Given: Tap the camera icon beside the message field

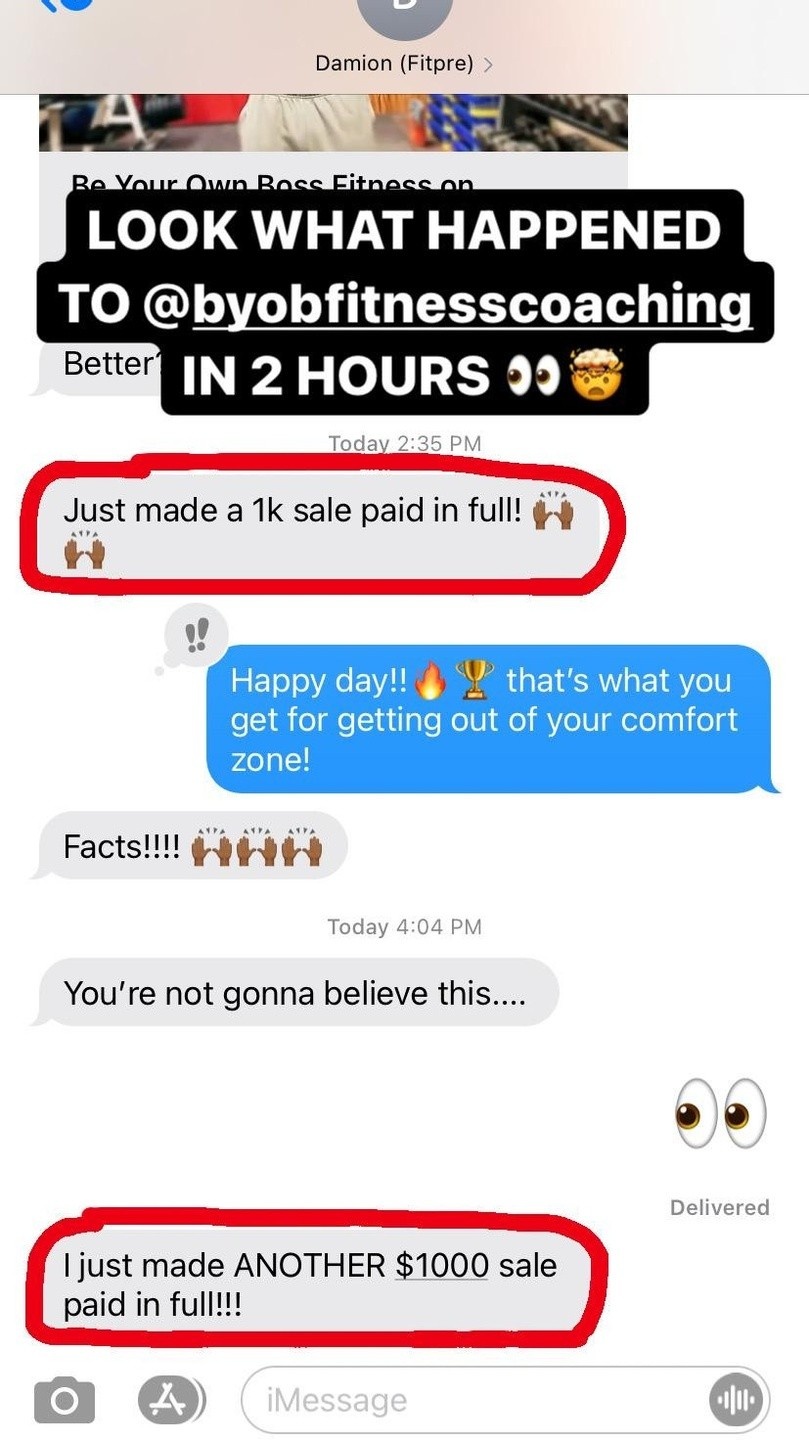Looking at the screenshot, I should click(x=64, y=1400).
